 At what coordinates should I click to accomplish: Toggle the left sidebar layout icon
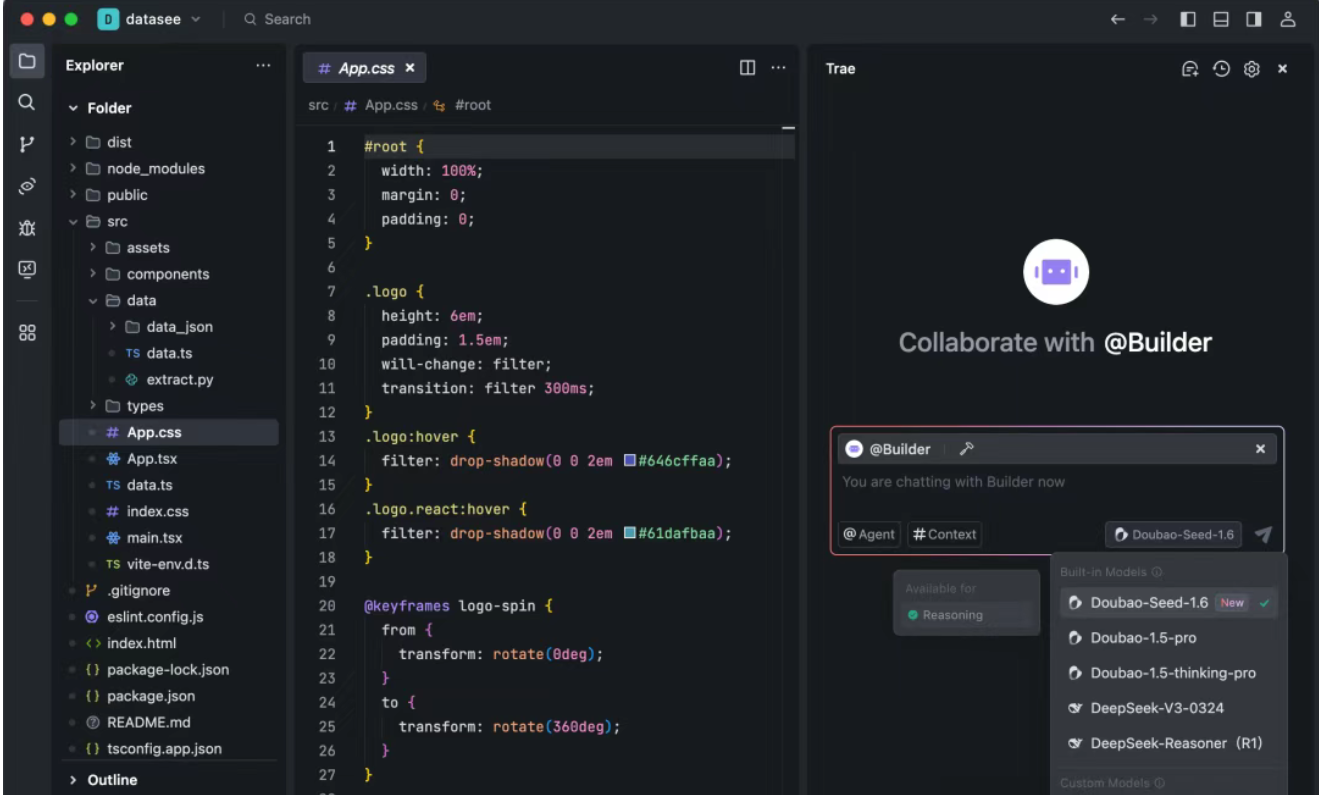[x=1188, y=19]
